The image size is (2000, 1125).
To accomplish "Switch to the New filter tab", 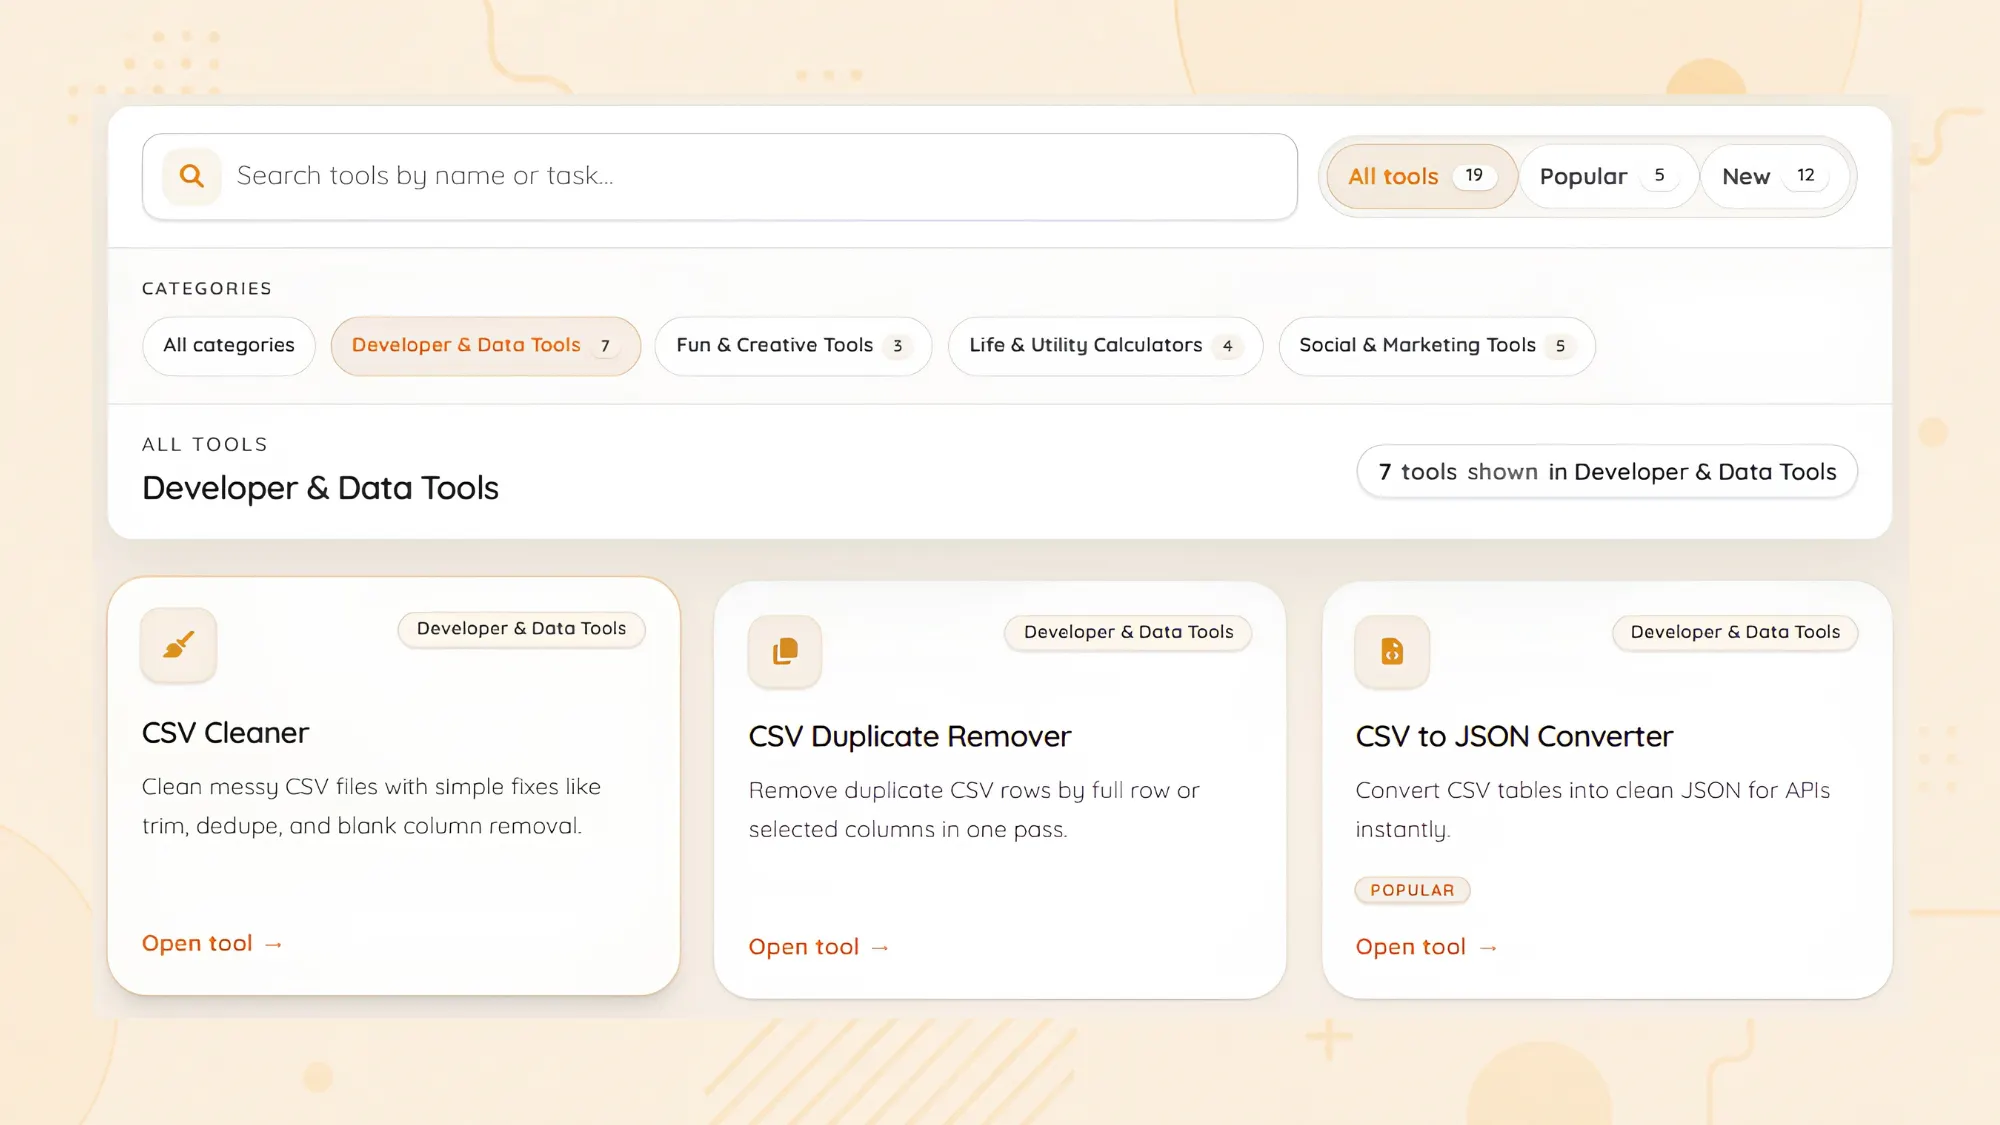I will (x=1775, y=177).
